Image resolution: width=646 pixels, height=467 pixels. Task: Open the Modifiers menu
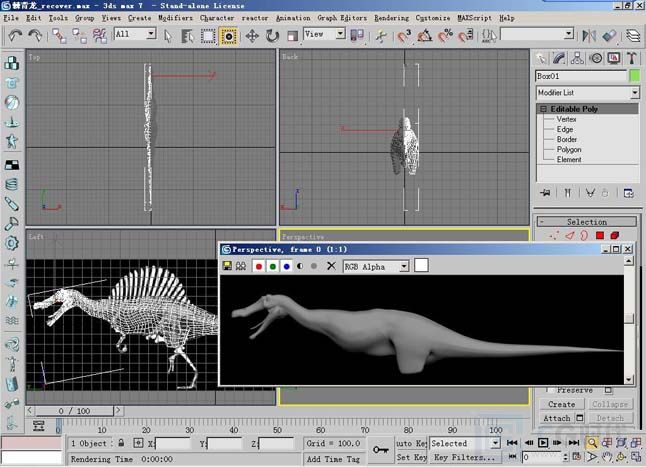[176, 18]
